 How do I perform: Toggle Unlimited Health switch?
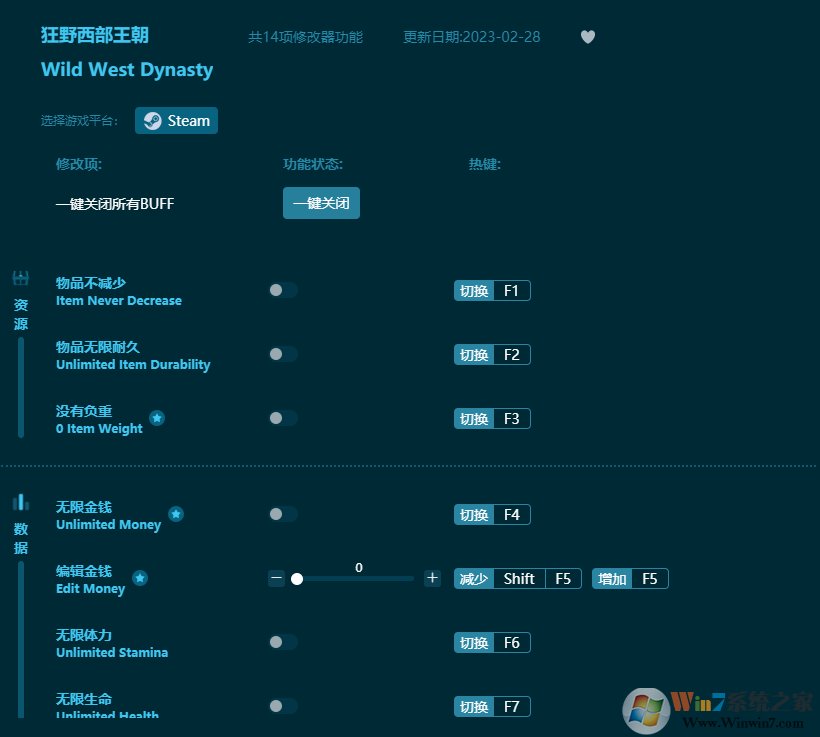283,706
